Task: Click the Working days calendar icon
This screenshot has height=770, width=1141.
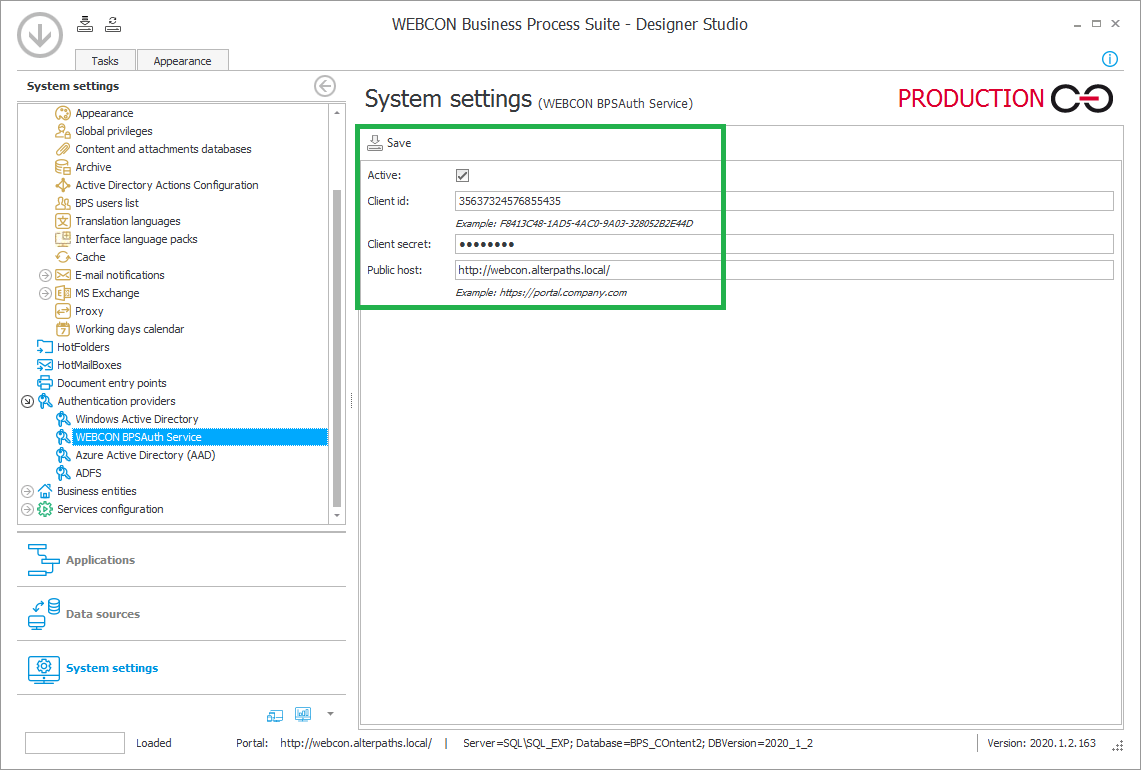Action: [63, 329]
